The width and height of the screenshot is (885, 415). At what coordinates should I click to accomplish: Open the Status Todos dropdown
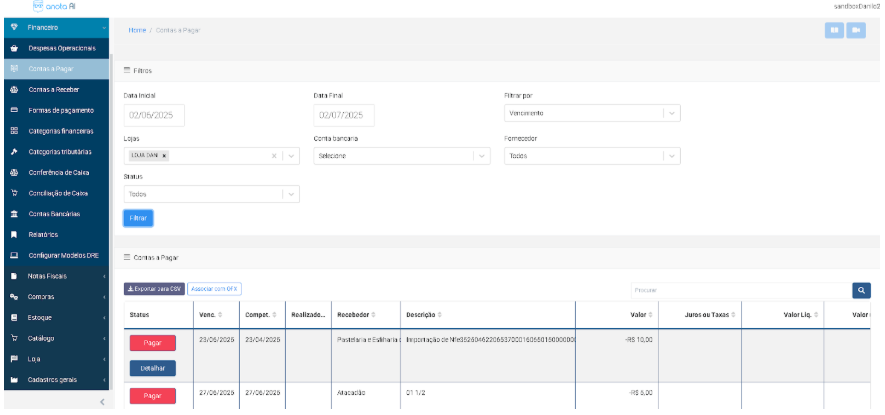212,194
